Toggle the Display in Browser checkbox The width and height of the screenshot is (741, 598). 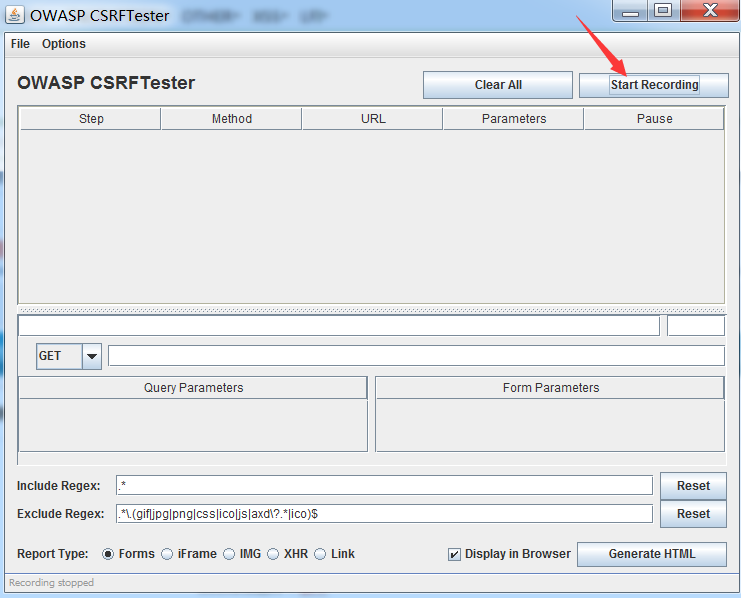click(454, 554)
